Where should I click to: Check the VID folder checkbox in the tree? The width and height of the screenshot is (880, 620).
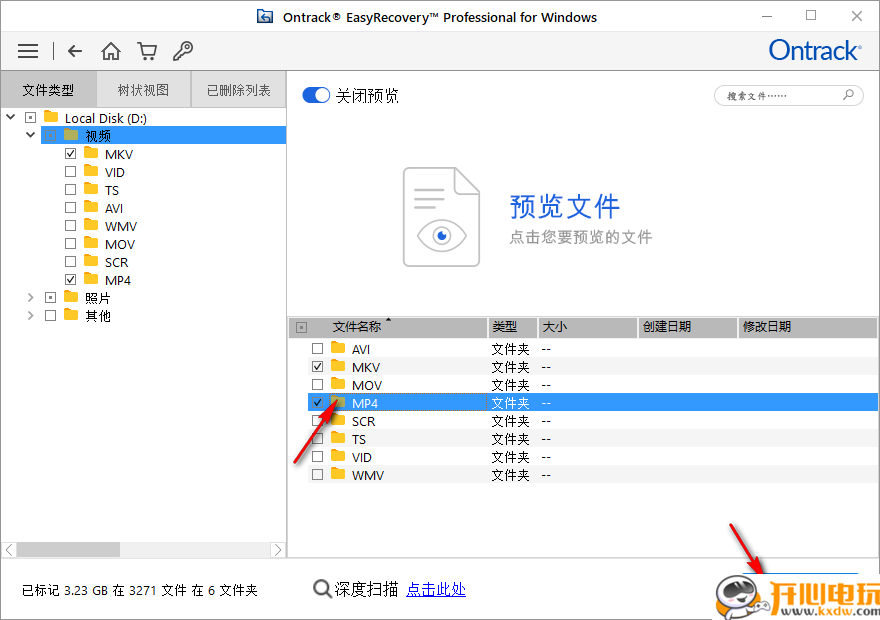point(70,171)
